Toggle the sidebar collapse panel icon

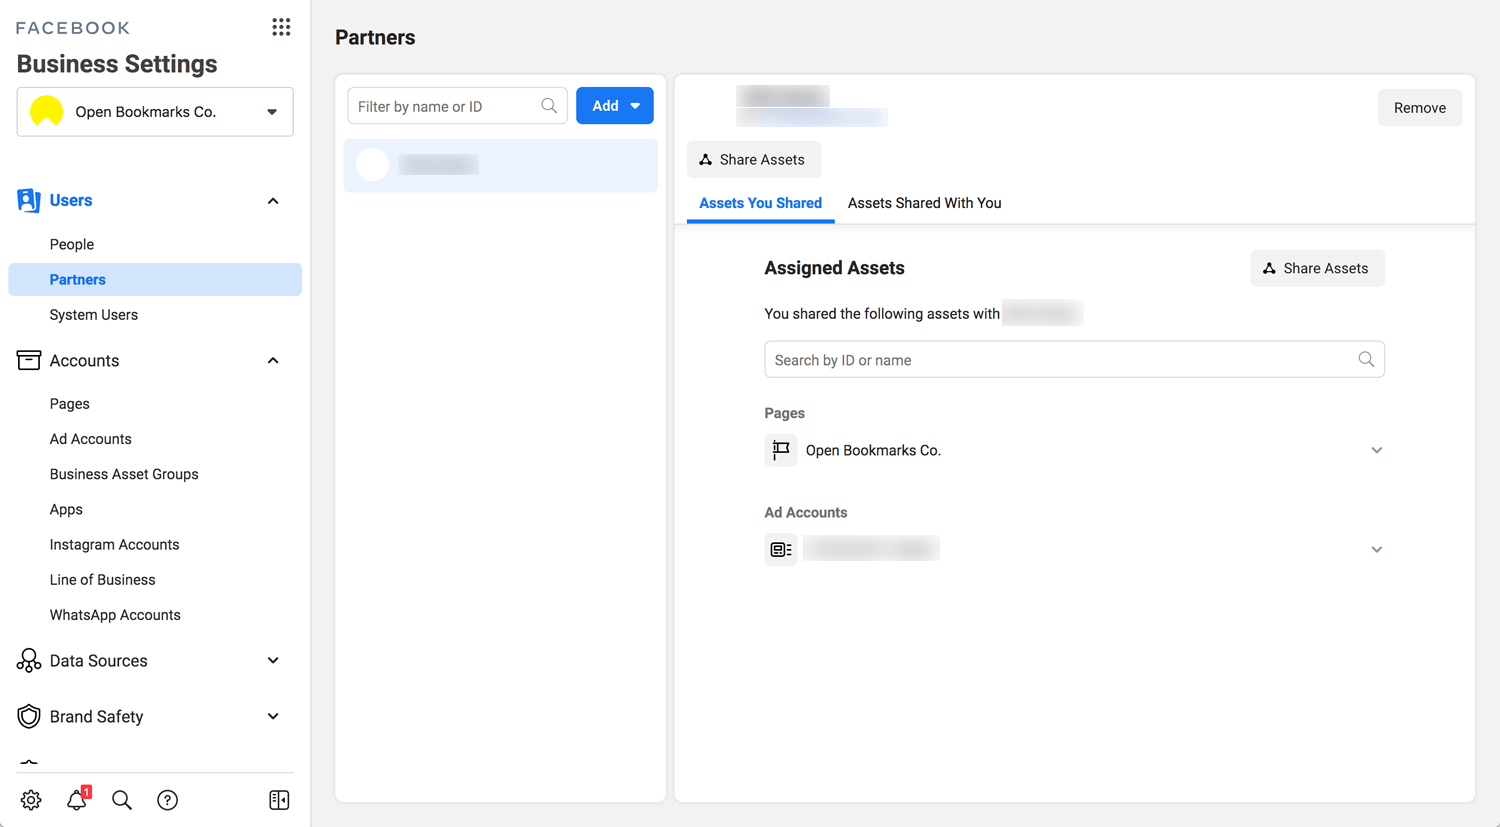[x=279, y=800]
